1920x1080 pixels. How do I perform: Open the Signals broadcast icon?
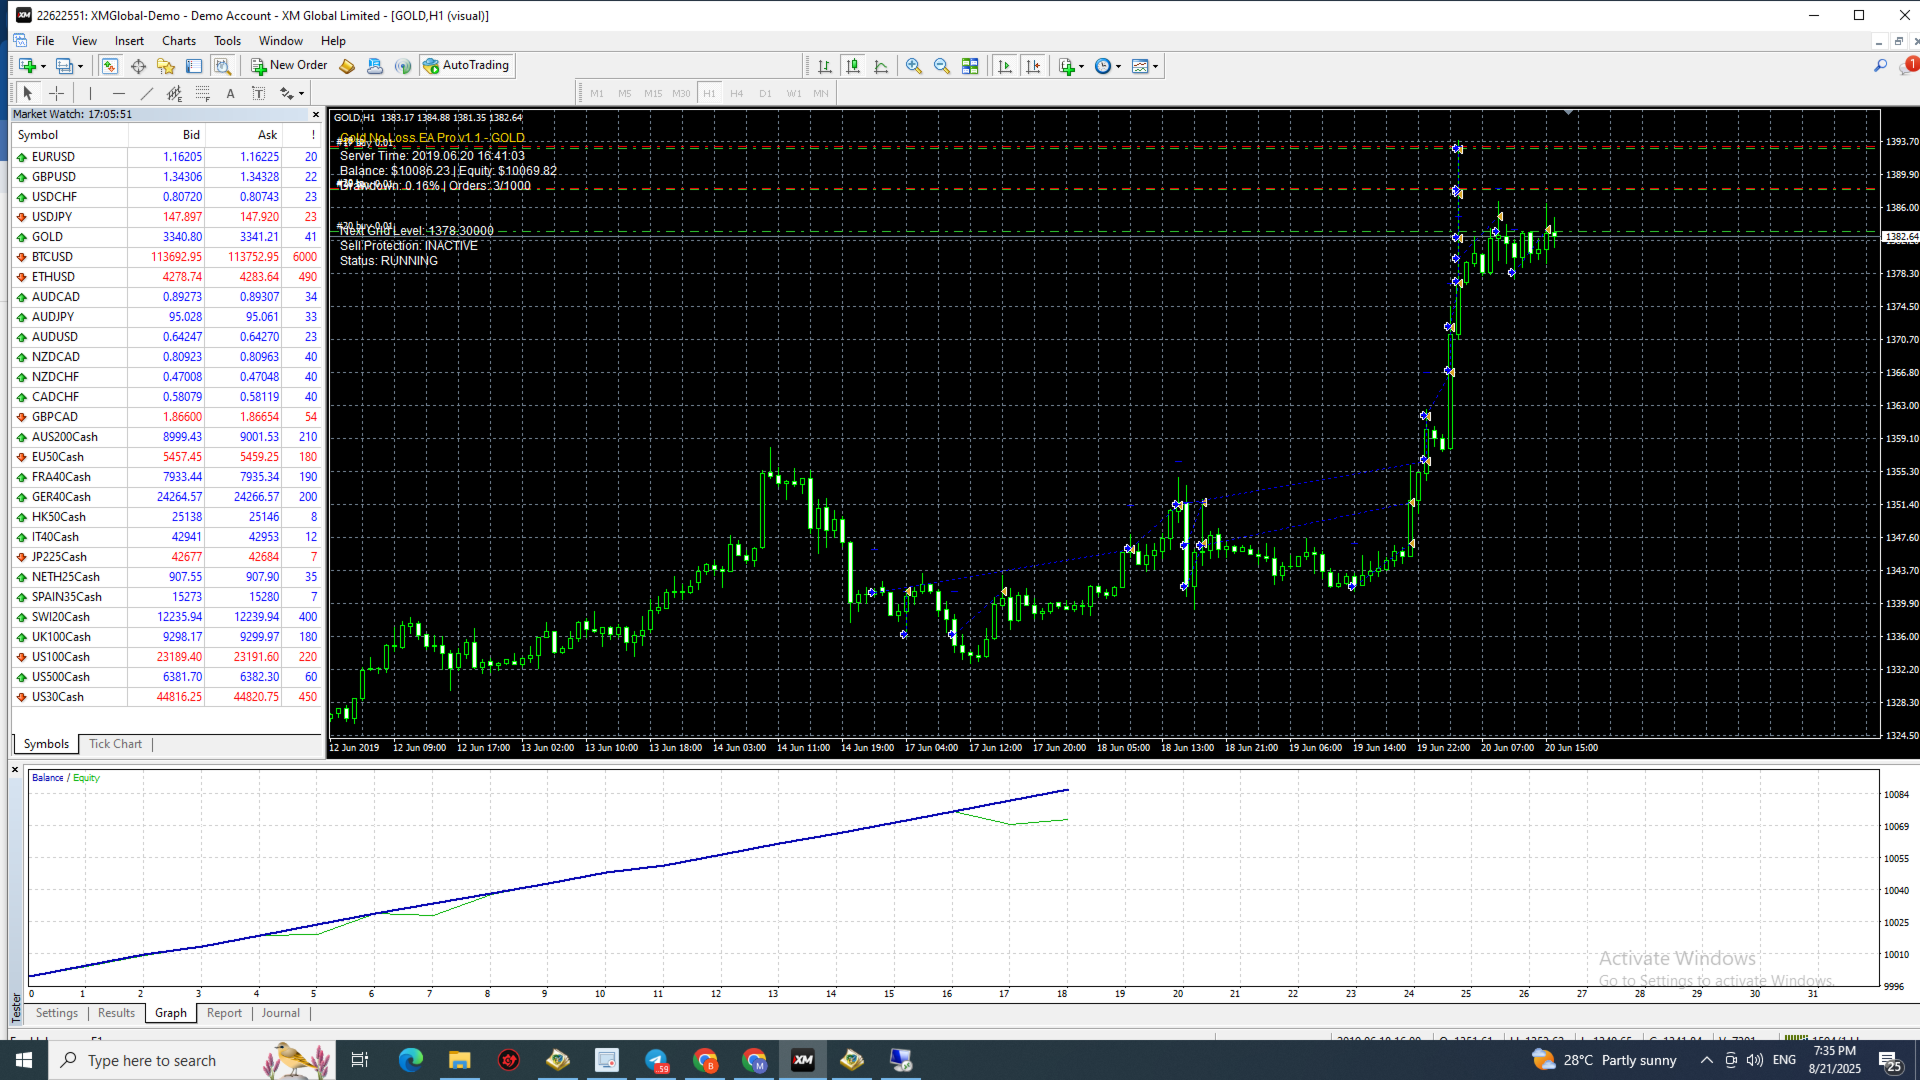(403, 66)
